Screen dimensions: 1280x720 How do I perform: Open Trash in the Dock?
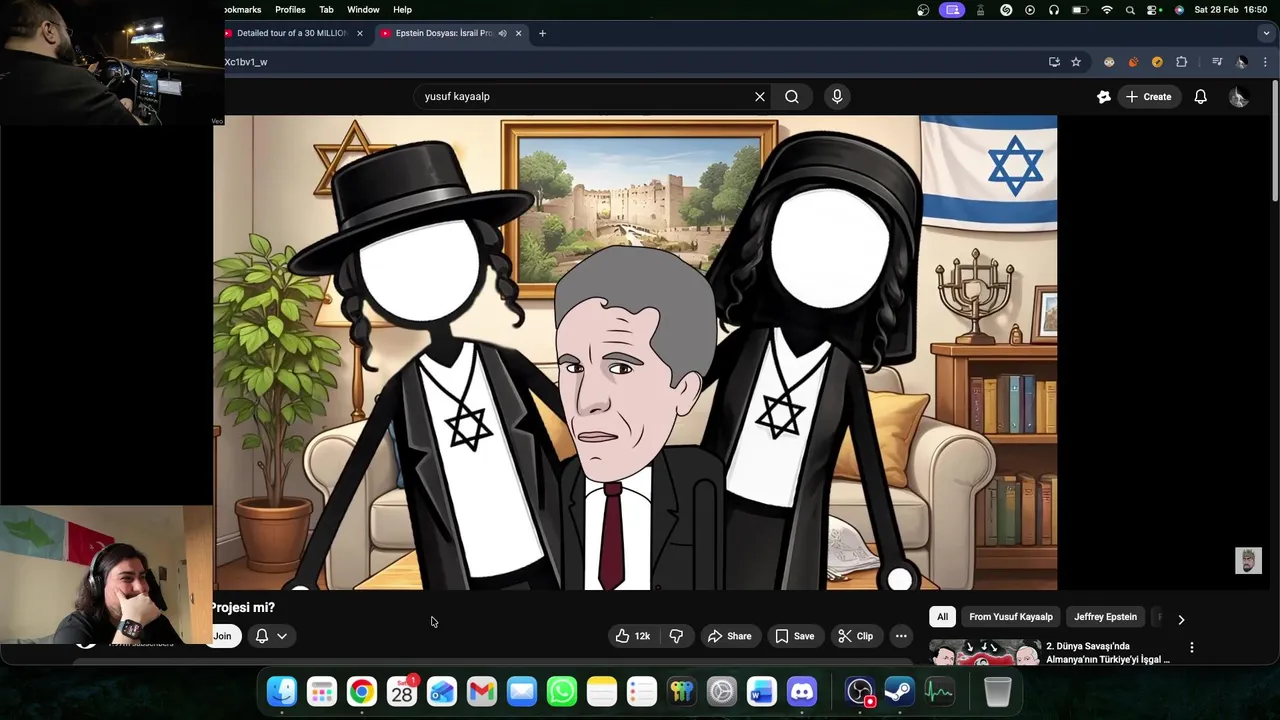(x=998, y=691)
